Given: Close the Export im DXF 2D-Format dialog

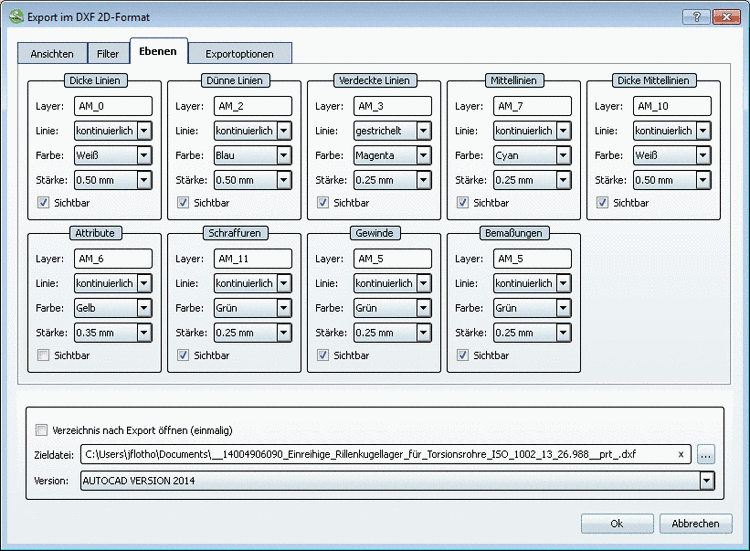Looking at the screenshot, I should 727,17.
